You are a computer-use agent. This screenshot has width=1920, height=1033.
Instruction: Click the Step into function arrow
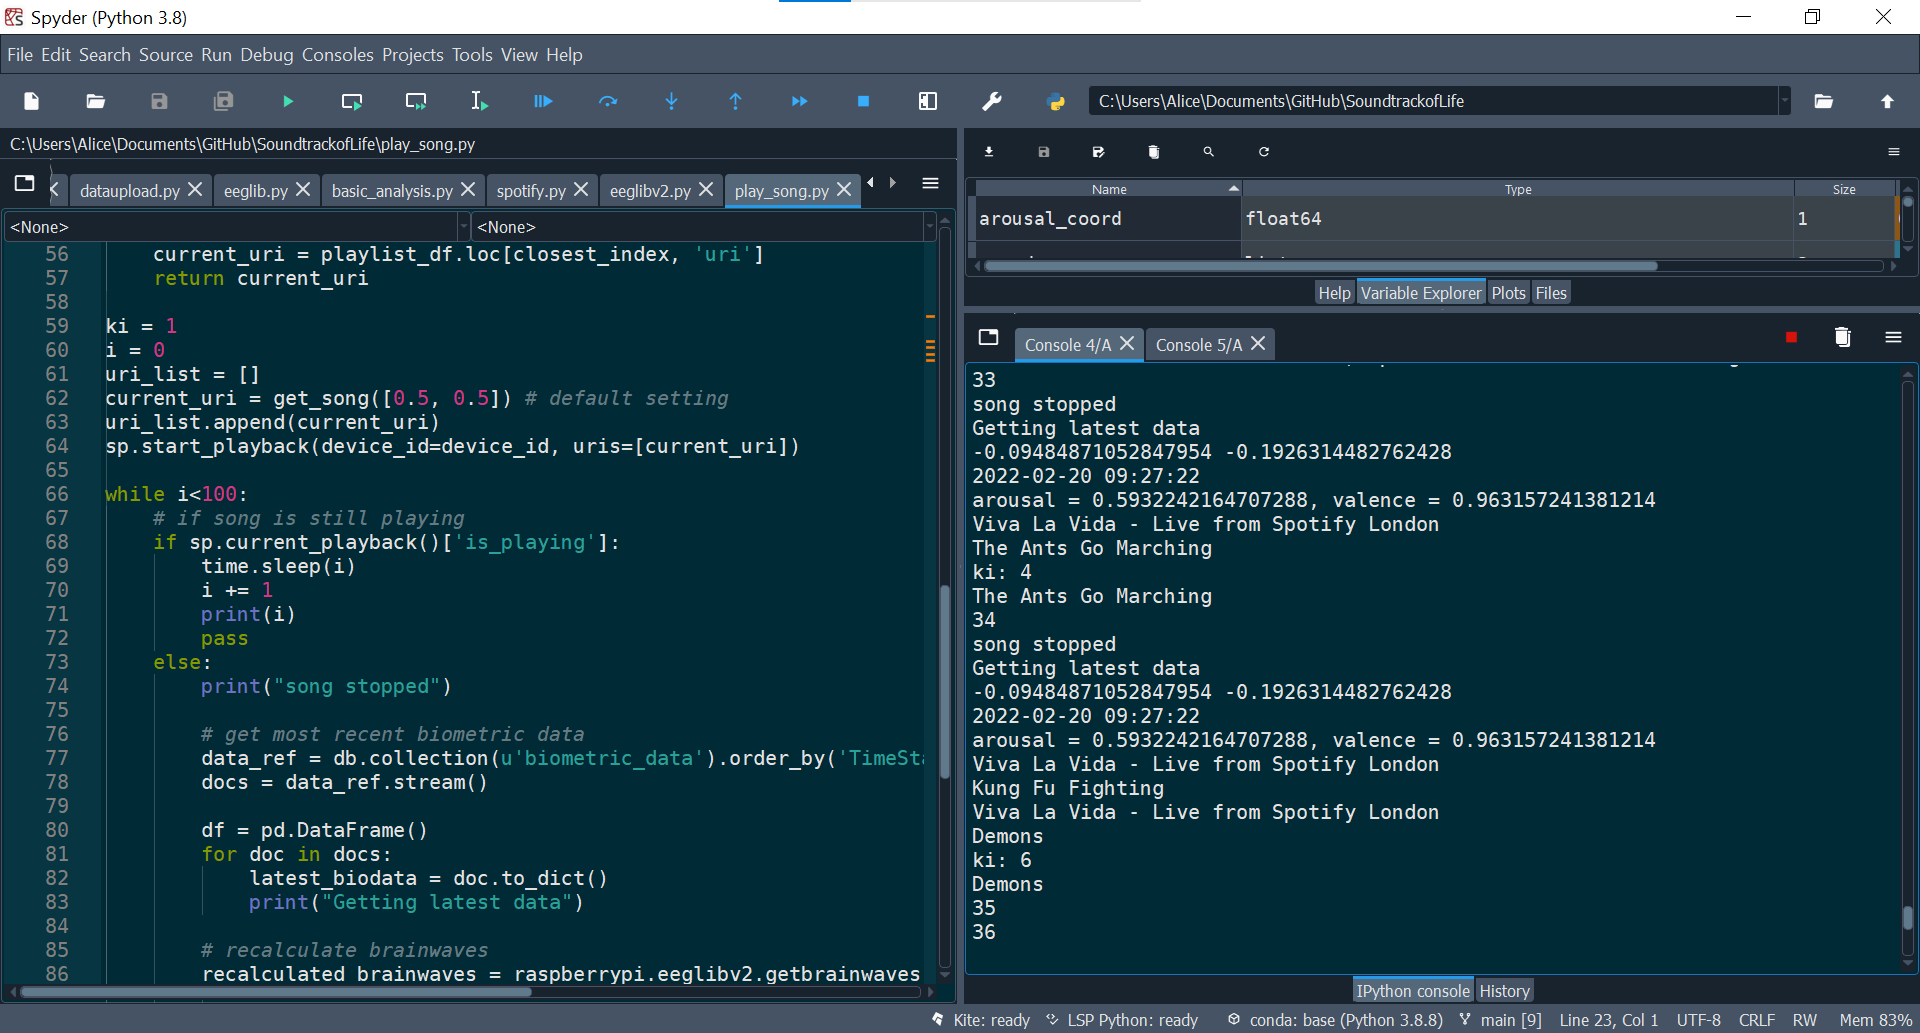672,101
